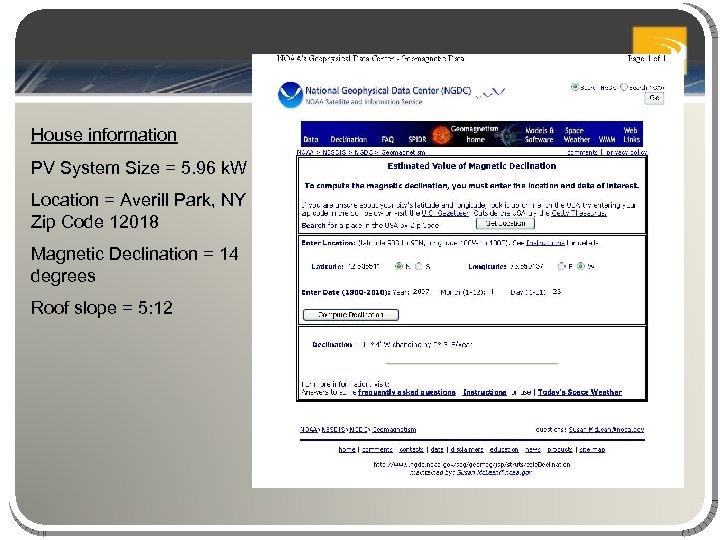Click the magnetosphere graphic beside Models & Software
This screenshot has height=540, width=720.
click(x=510, y=135)
